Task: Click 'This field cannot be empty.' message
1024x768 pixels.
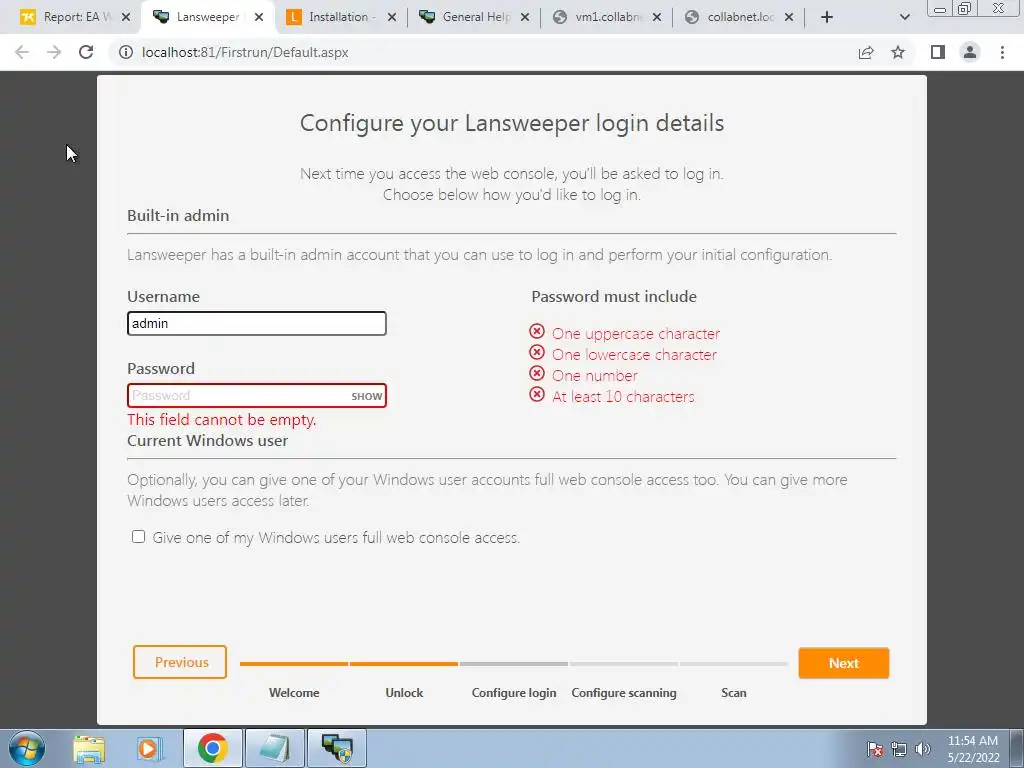Action: [x=222, y=420]
